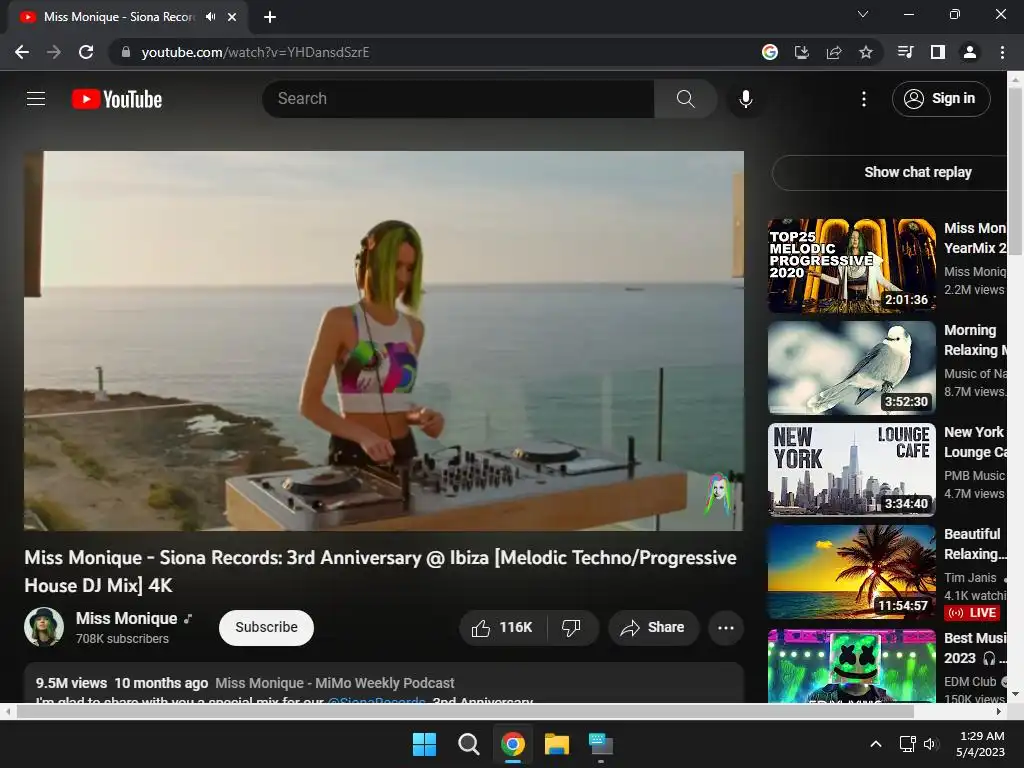This screenshot has width=1024, height=768.
Task: Open a new tab with plus button
Action: [270, 17]
